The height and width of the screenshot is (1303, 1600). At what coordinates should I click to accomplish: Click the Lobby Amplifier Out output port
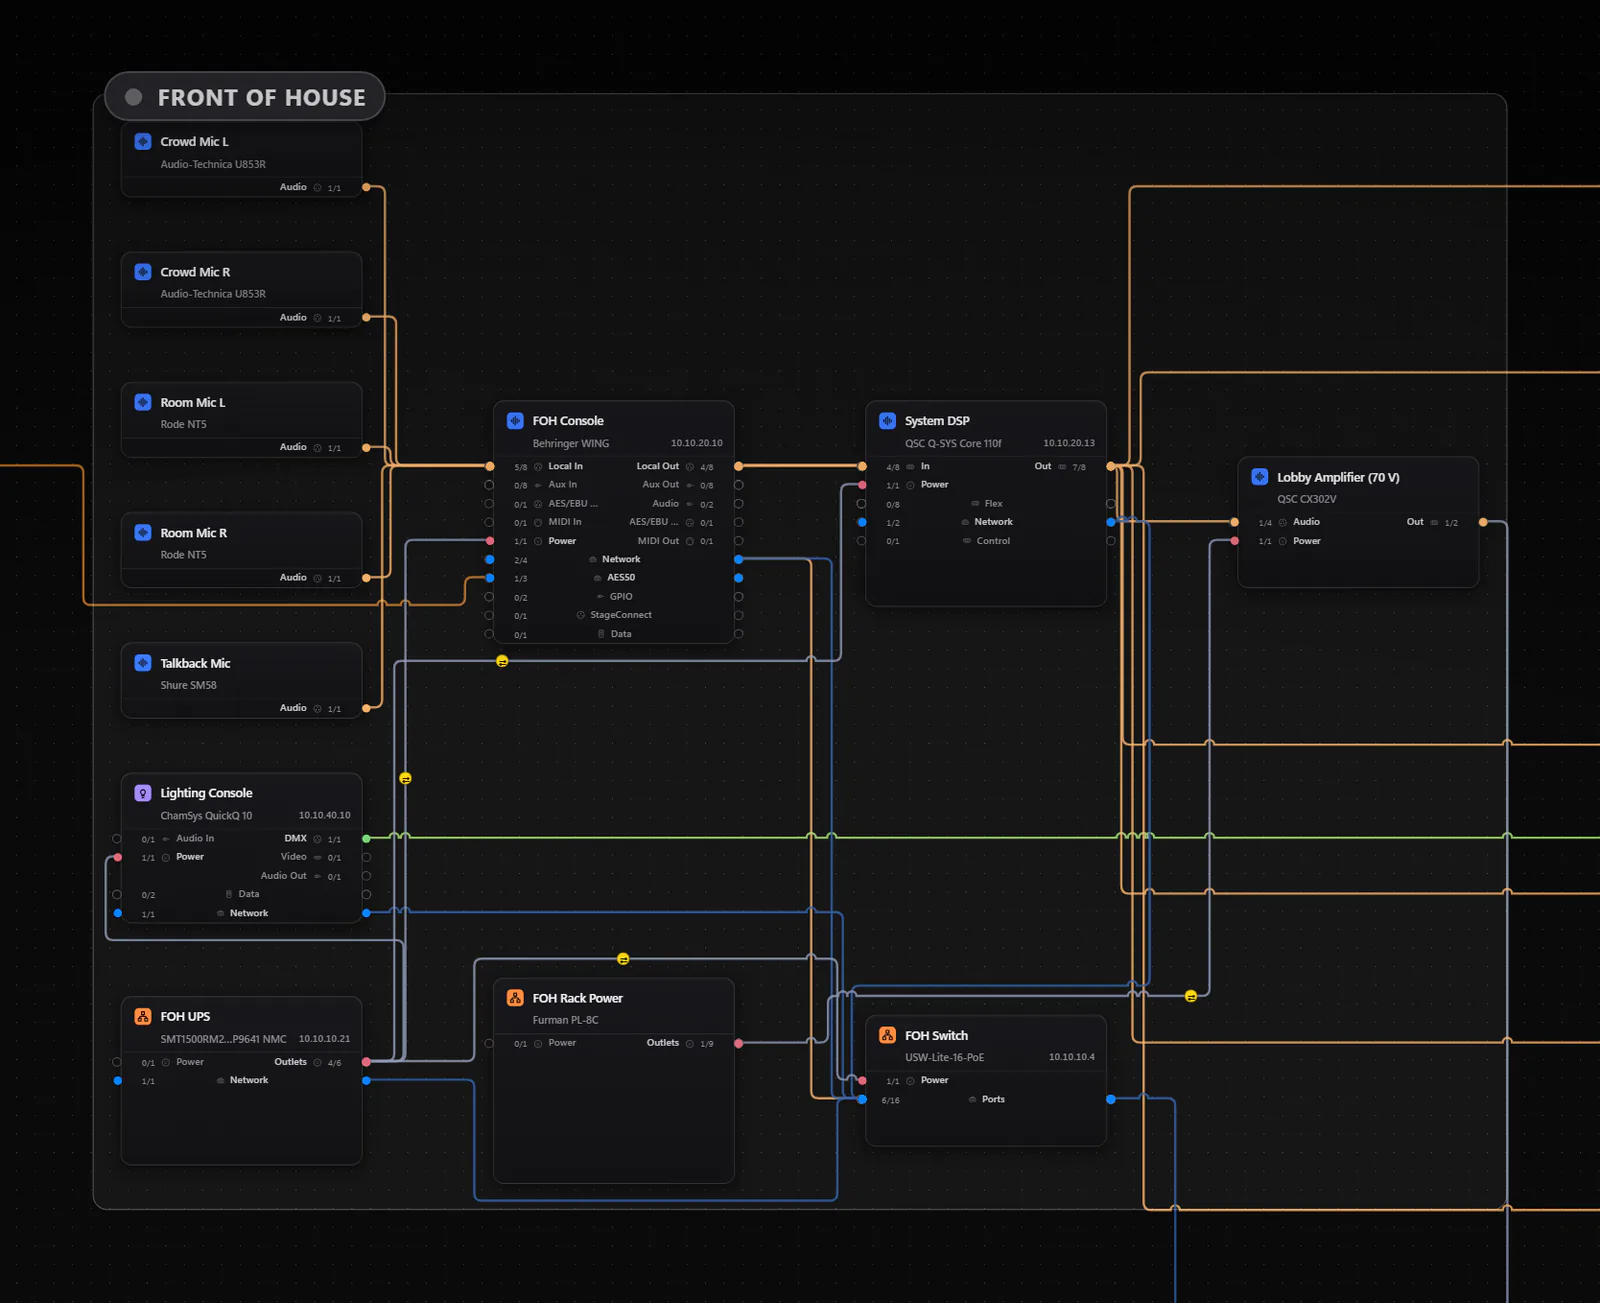[x=1483, y=522]
